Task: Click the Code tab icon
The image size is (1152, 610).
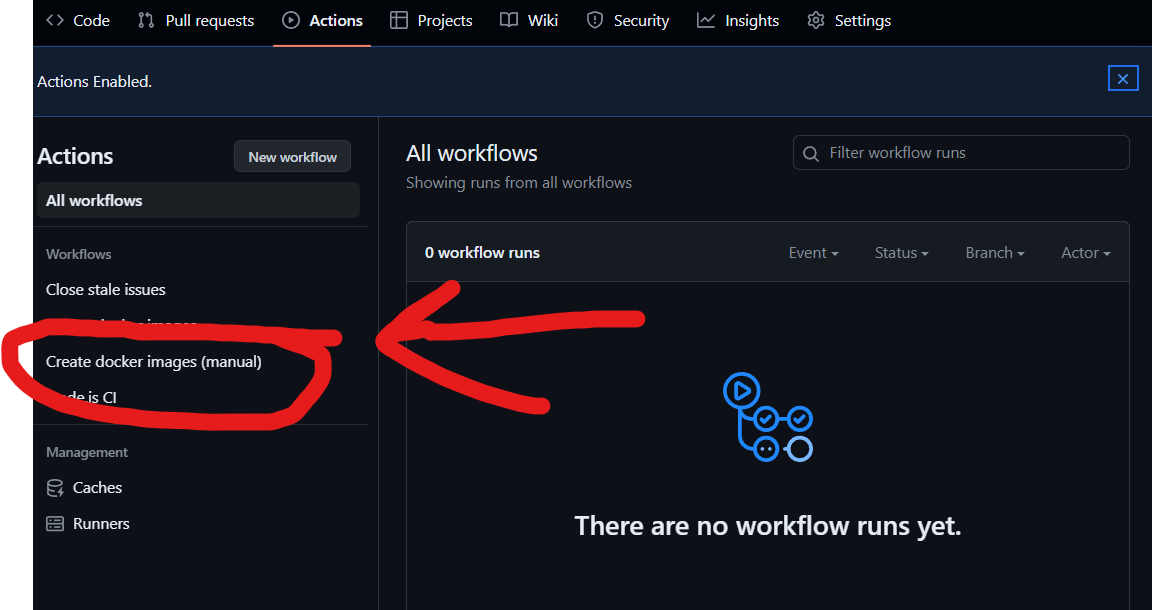Action: coord(55,21)
